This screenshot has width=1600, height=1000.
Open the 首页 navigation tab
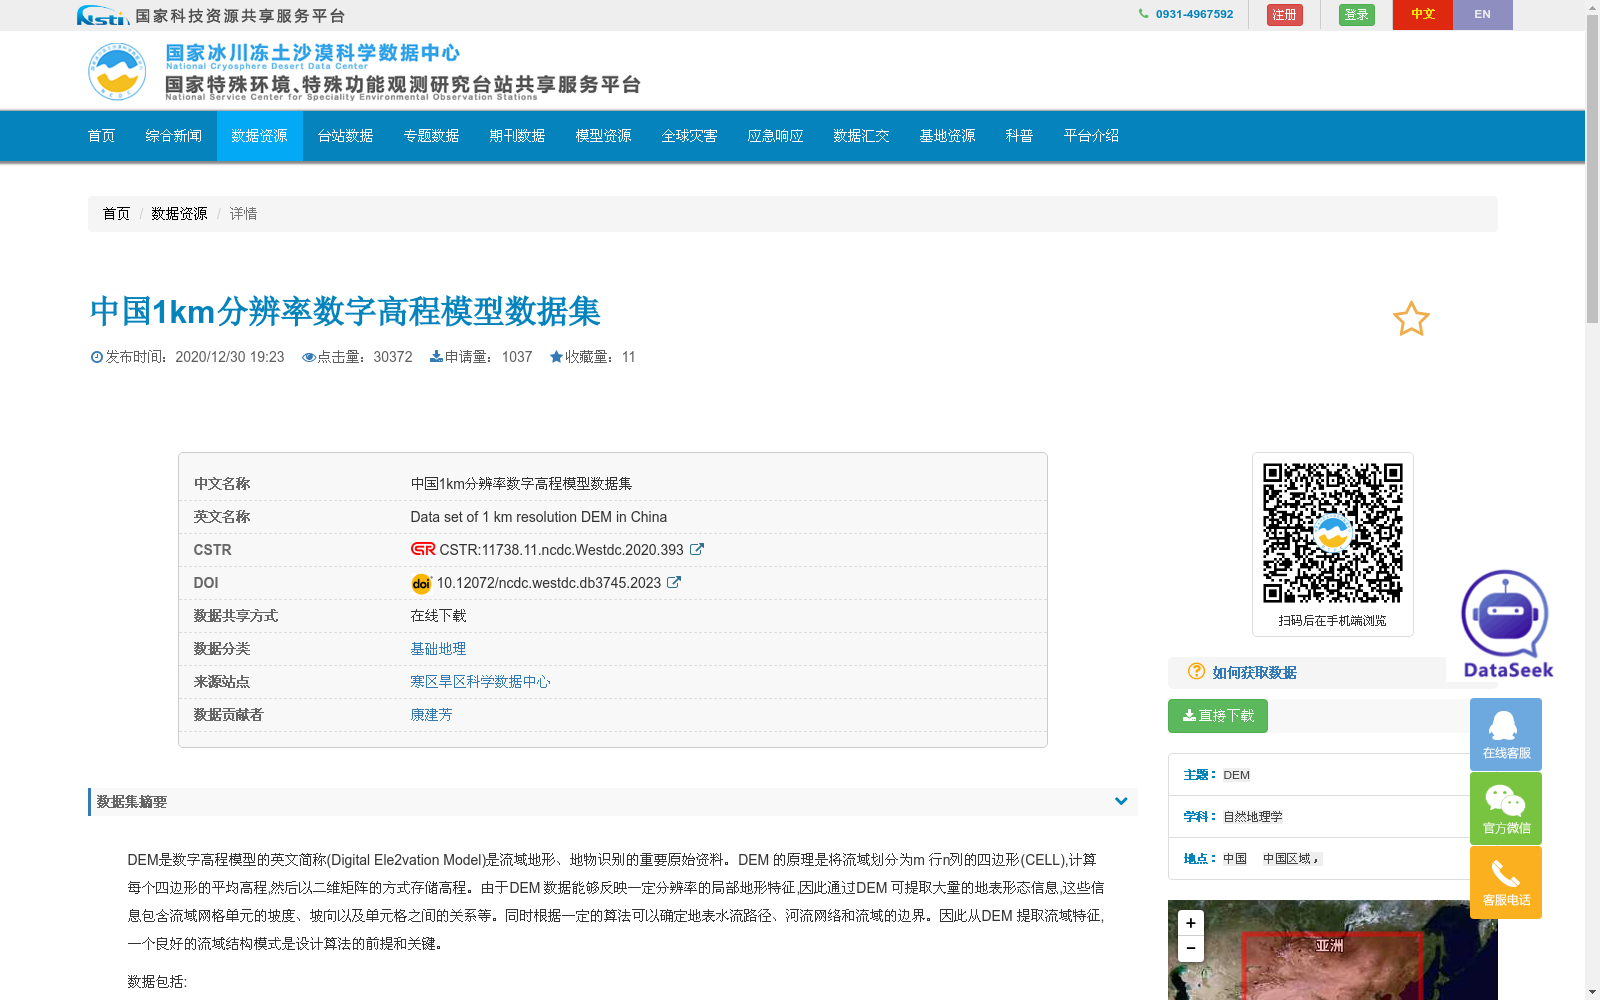(x=102, y=136)
